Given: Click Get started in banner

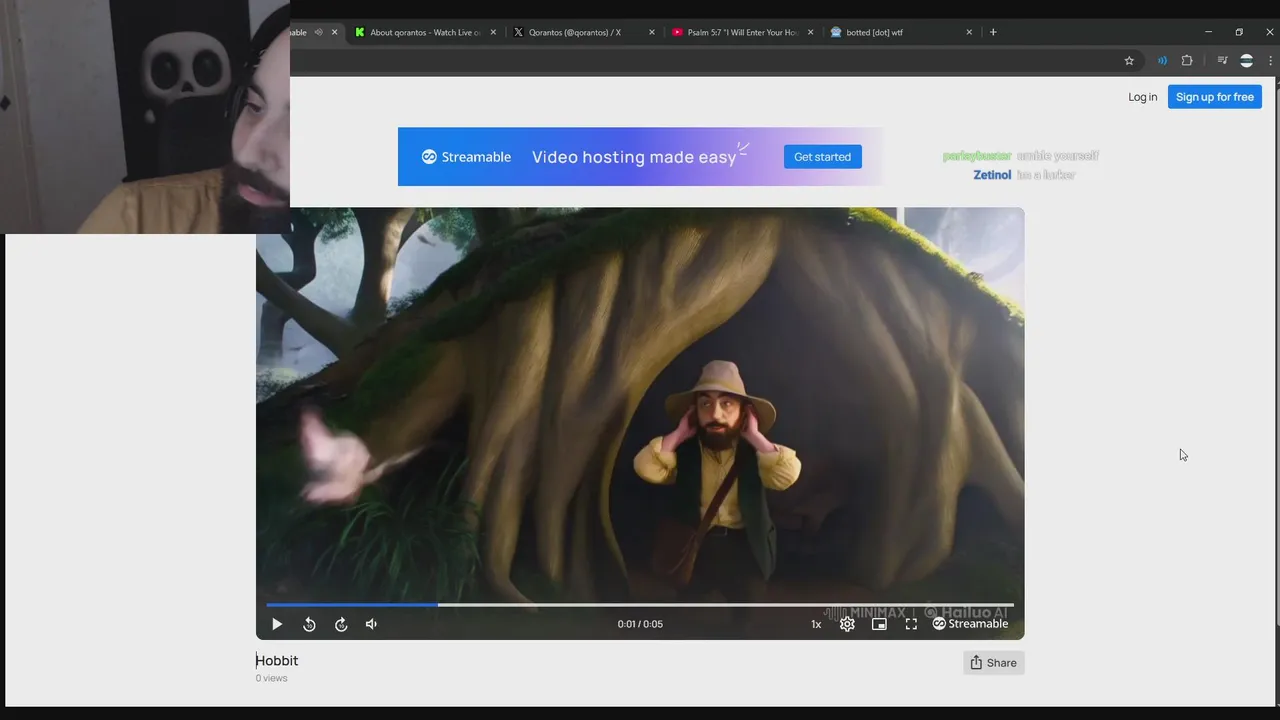Looking at the screenshot, I should click(822, 157).
